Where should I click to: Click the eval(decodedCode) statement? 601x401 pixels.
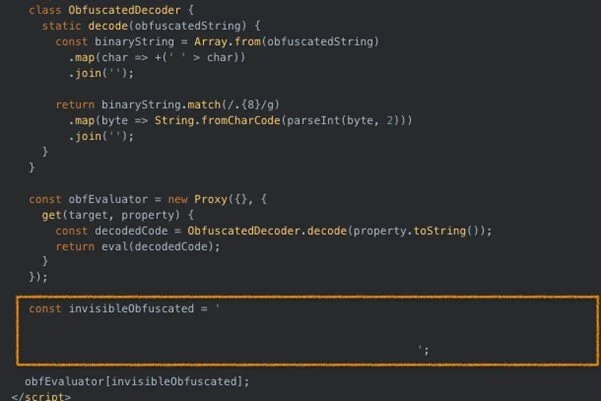pyautogui.click(x=158, y=247)
